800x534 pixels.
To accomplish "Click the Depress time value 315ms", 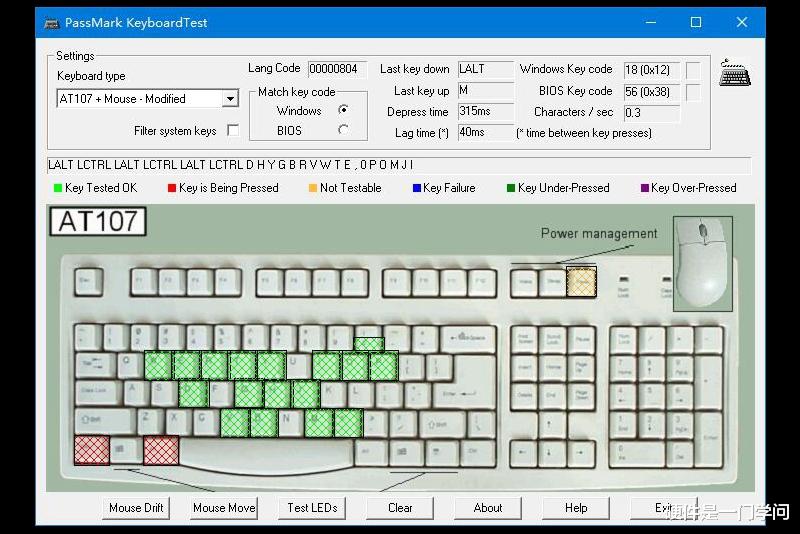I will point(485,111).
